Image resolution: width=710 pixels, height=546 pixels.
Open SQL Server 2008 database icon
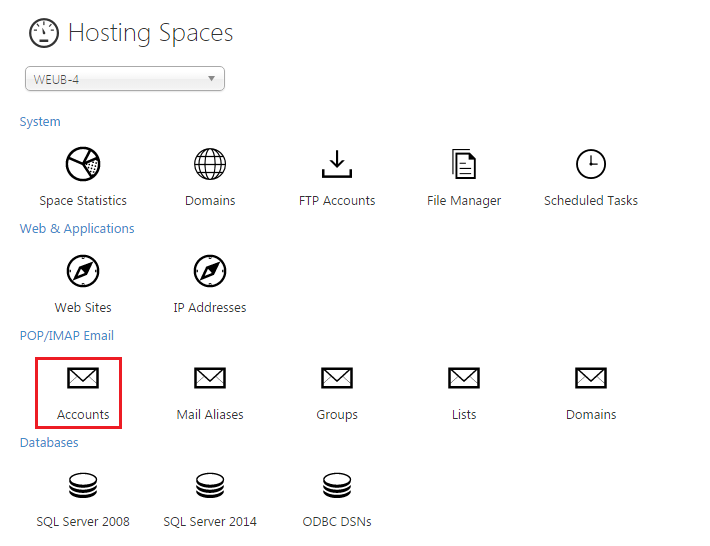click(83, 485)
